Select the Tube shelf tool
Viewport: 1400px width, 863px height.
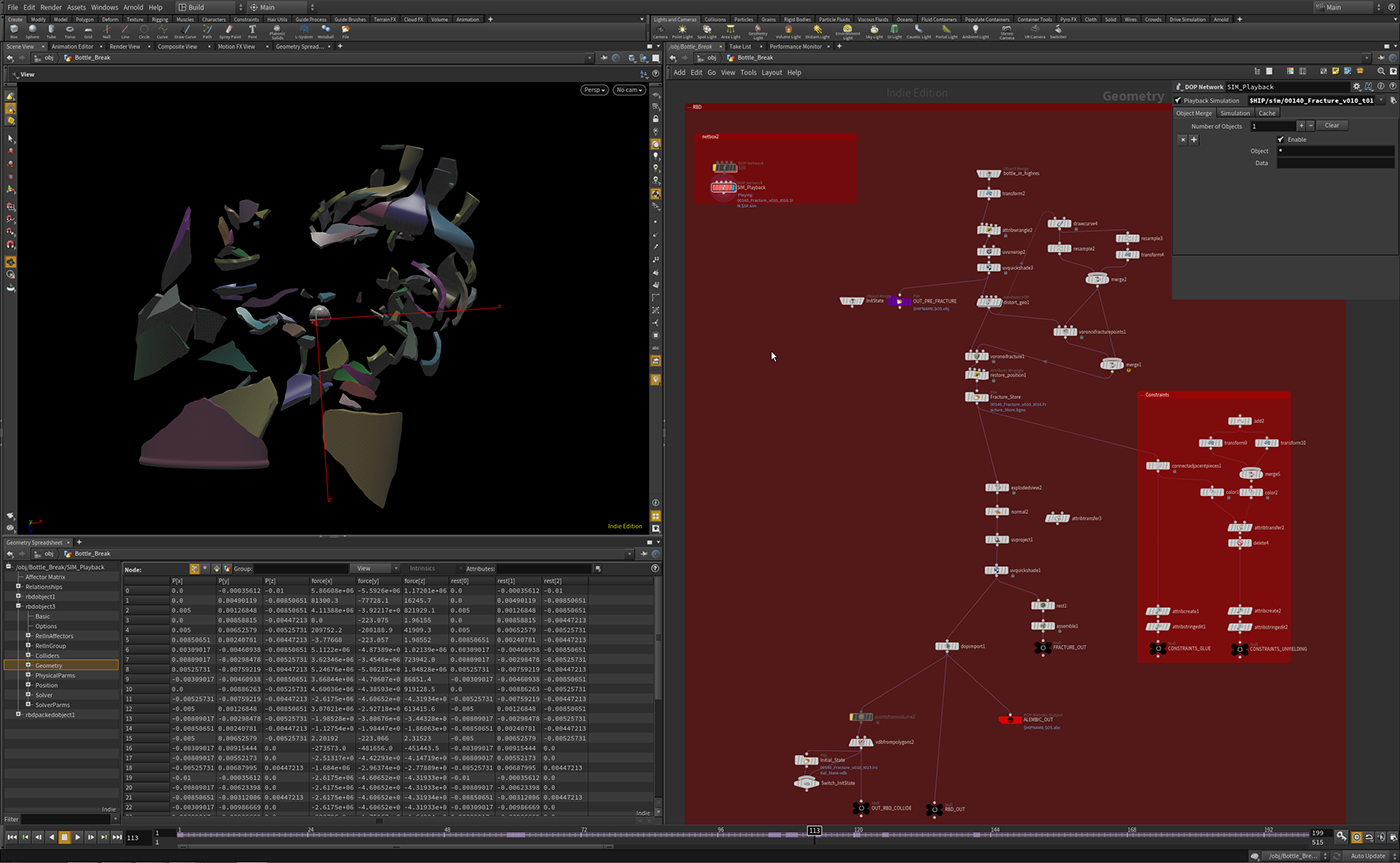[51, 31]
